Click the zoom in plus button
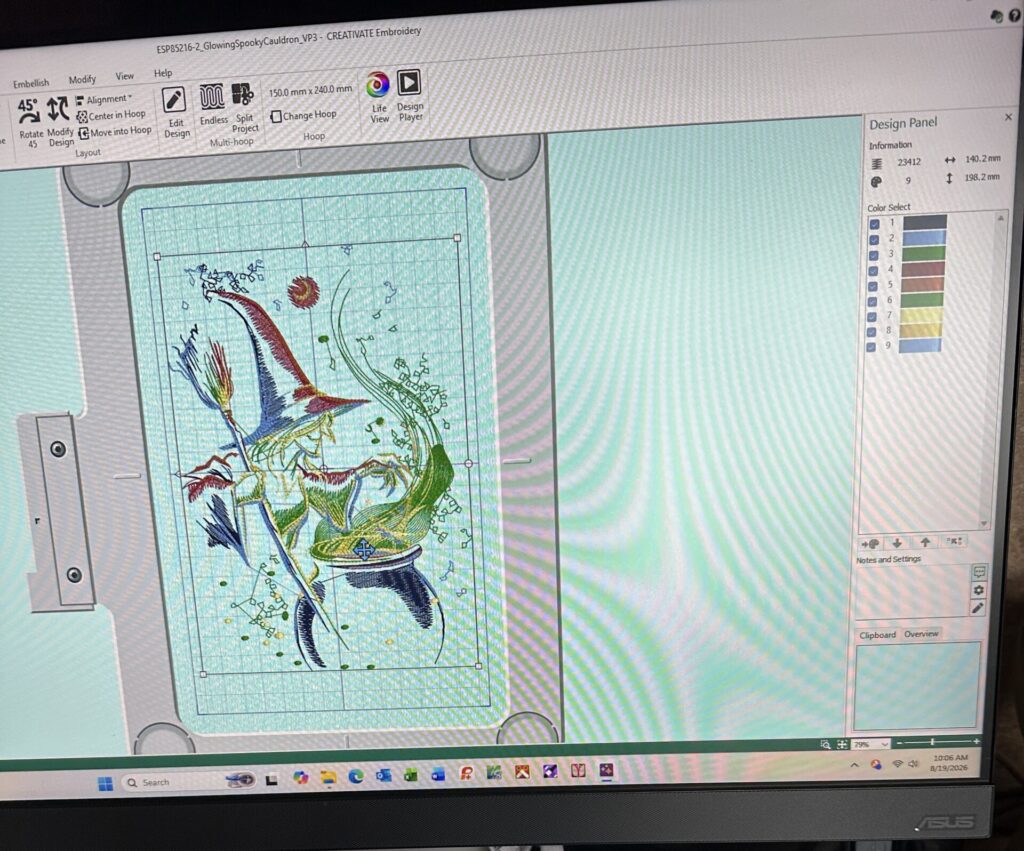This screenshot has height=851, width=1024. pyautogui.click(x=976, y=741)
